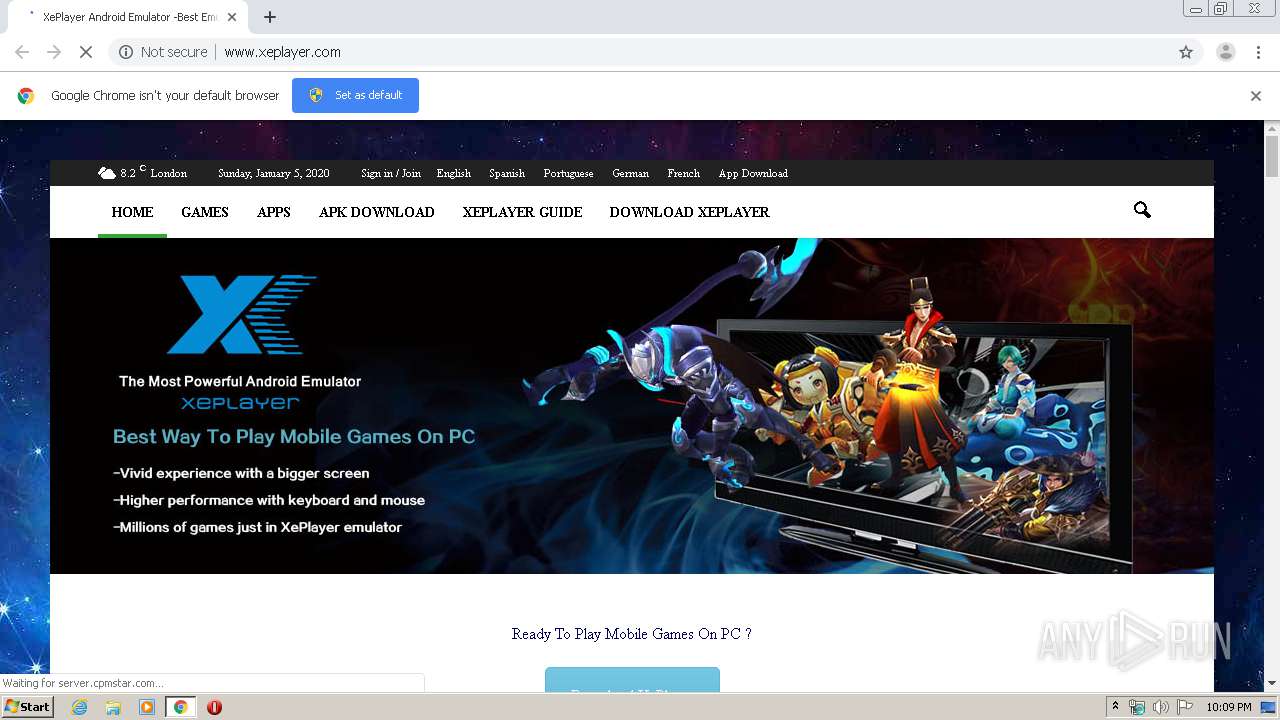Click App Download link
1280x720 pixels.
[753, 173]
